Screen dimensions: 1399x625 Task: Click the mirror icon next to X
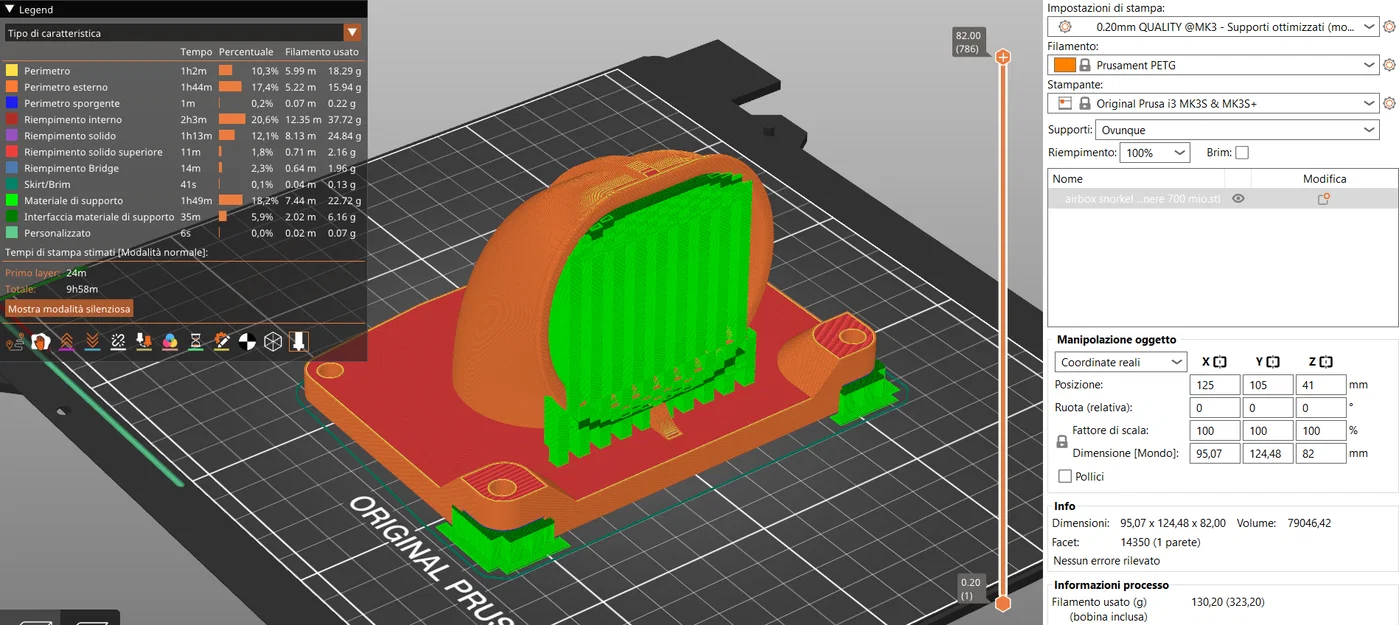1219,362
